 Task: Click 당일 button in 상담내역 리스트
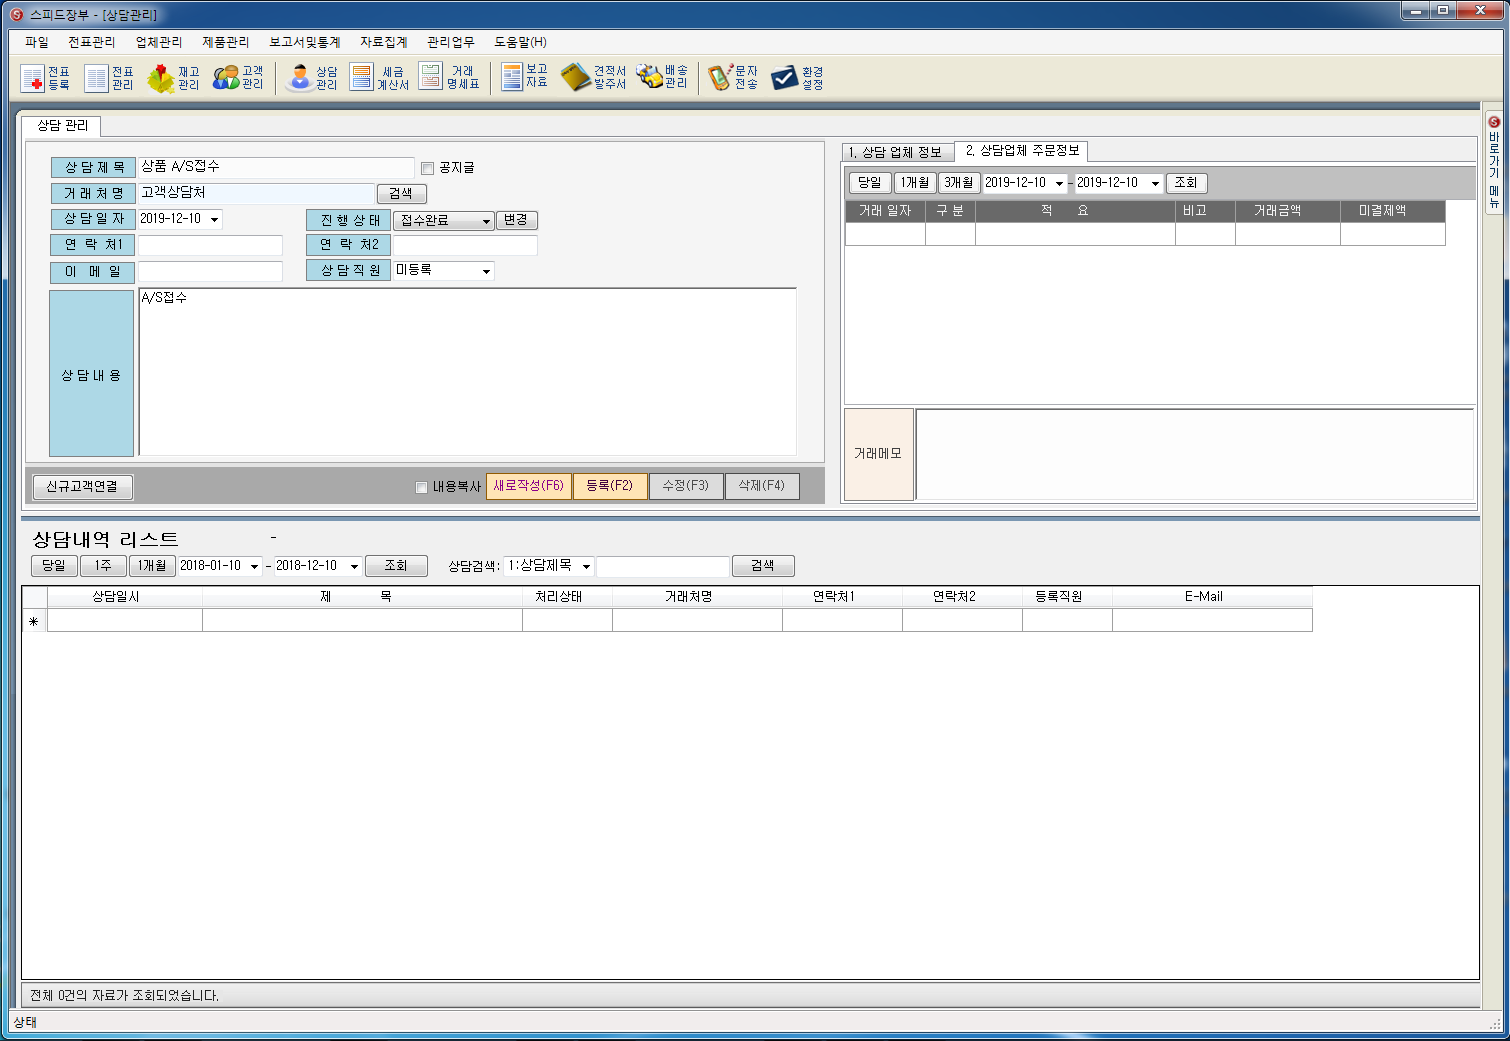tap(54, 566)
